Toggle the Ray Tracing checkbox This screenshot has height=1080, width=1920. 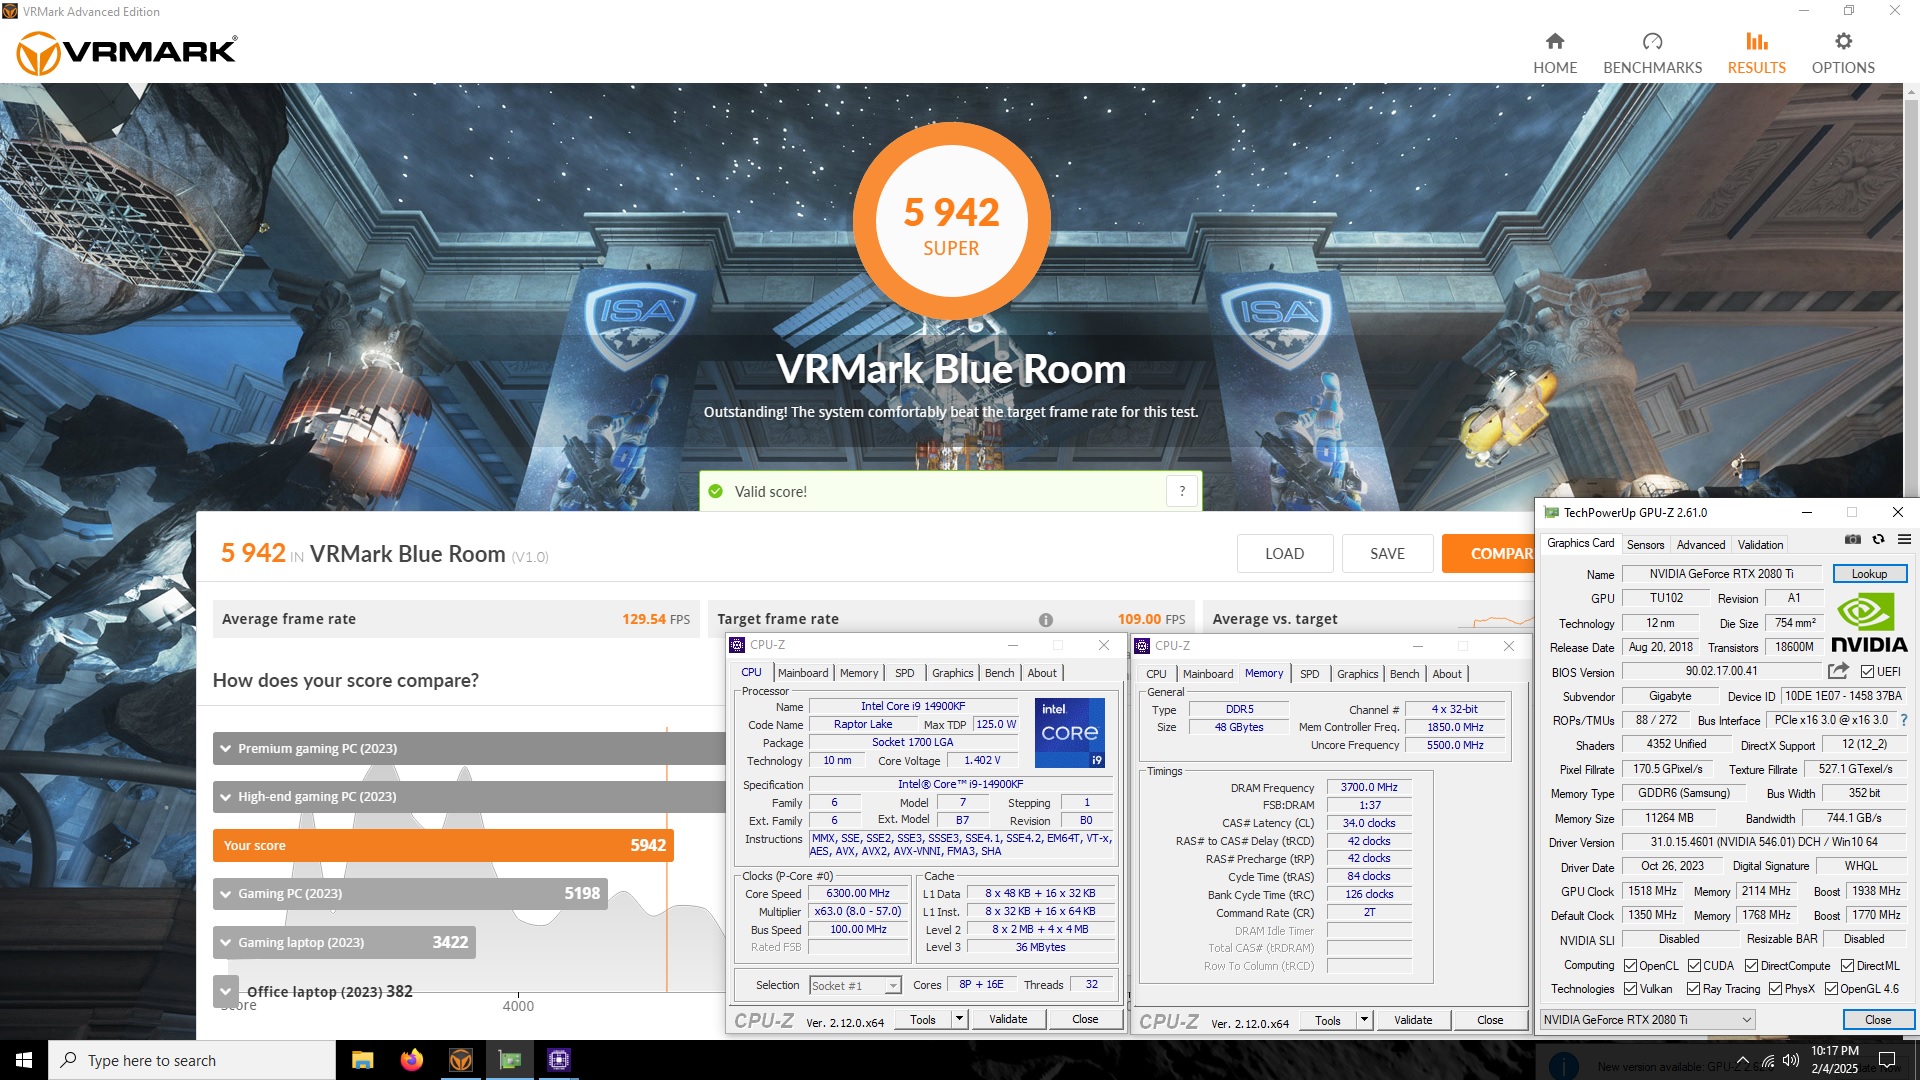pos(1693,989)
